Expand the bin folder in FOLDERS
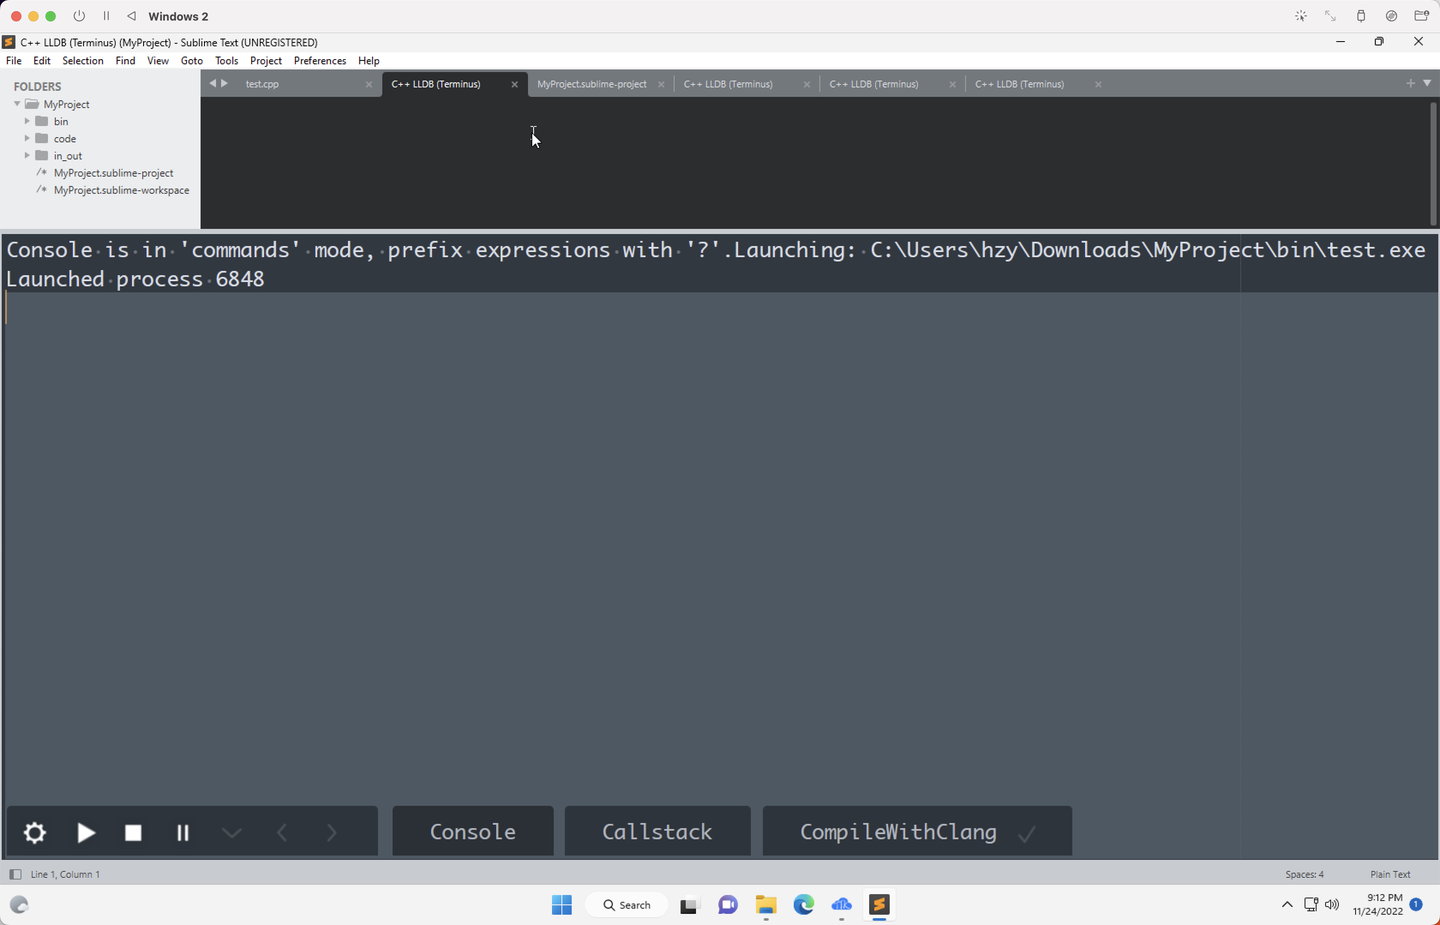This screenshot has height=925, width=1440. (28, 120)
